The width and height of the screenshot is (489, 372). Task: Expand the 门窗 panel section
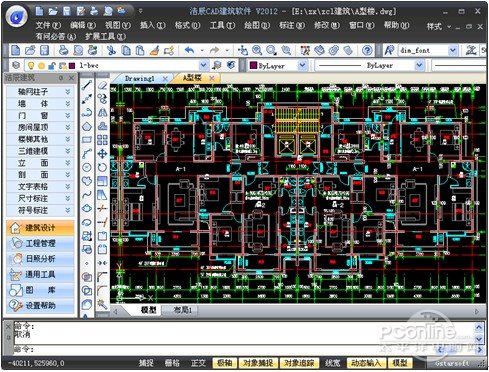pos(40,115)
